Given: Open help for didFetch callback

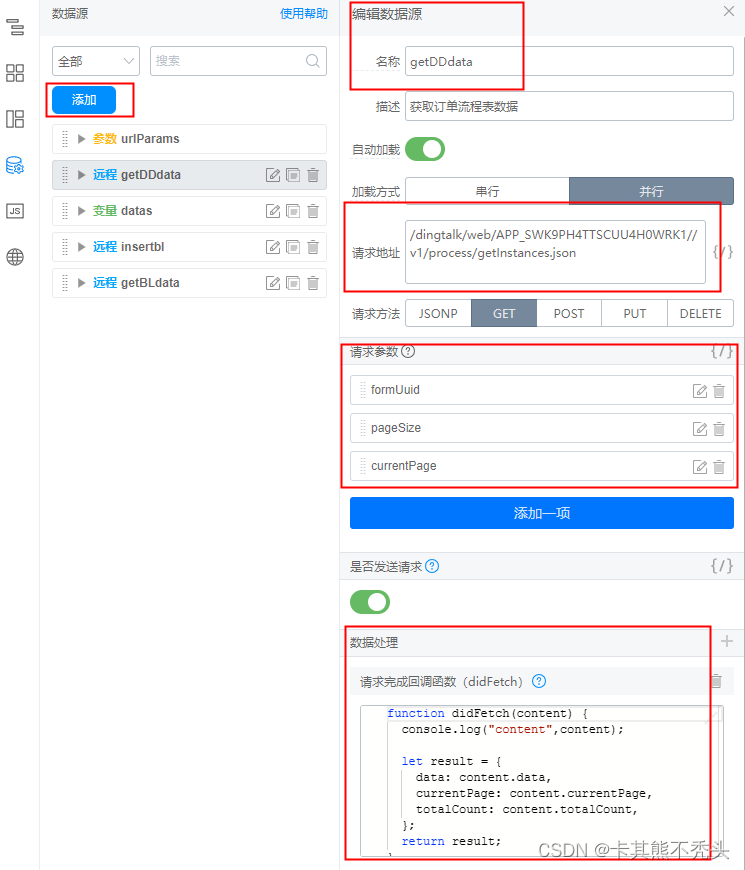Looking at the screenshot, I should (539, 681).
